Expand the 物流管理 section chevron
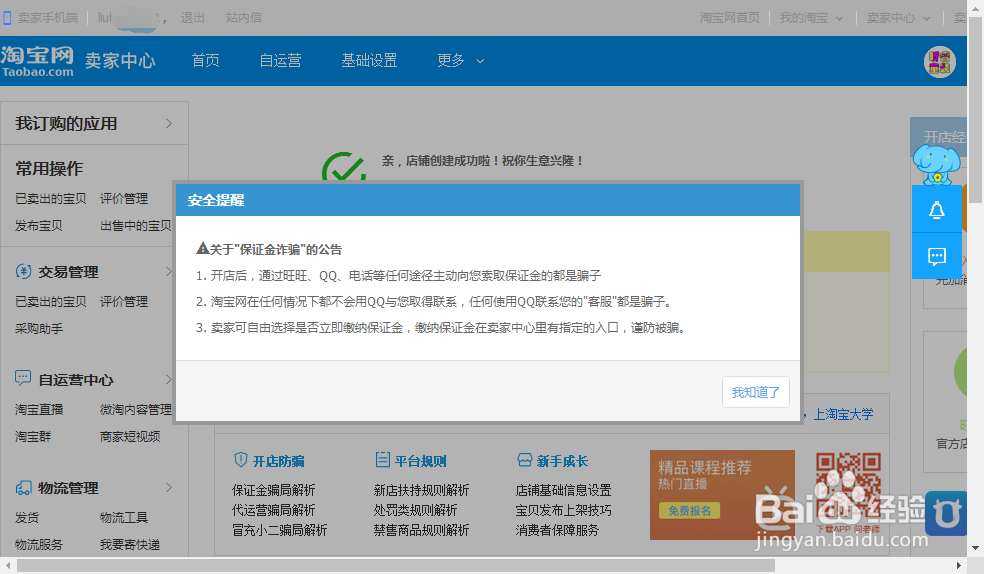Viewport: 984px width, 574px height. point(169,487)
